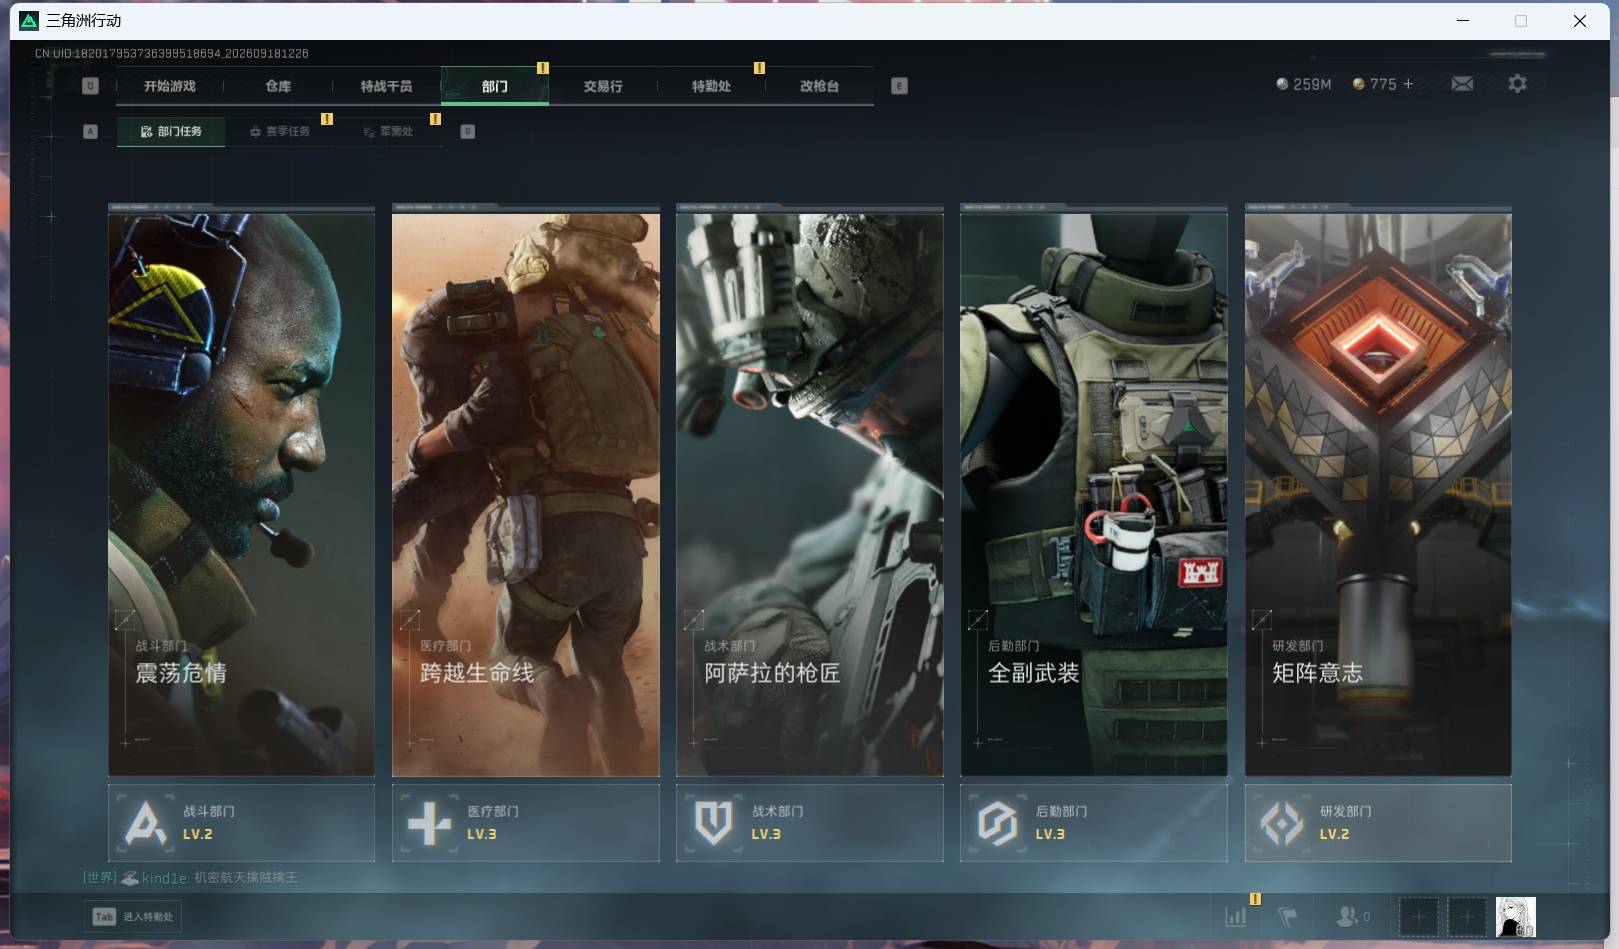Viewport: 1619px width, 949px height.
Task: Click the 259M currency amount
Action: pos(1312,84)
